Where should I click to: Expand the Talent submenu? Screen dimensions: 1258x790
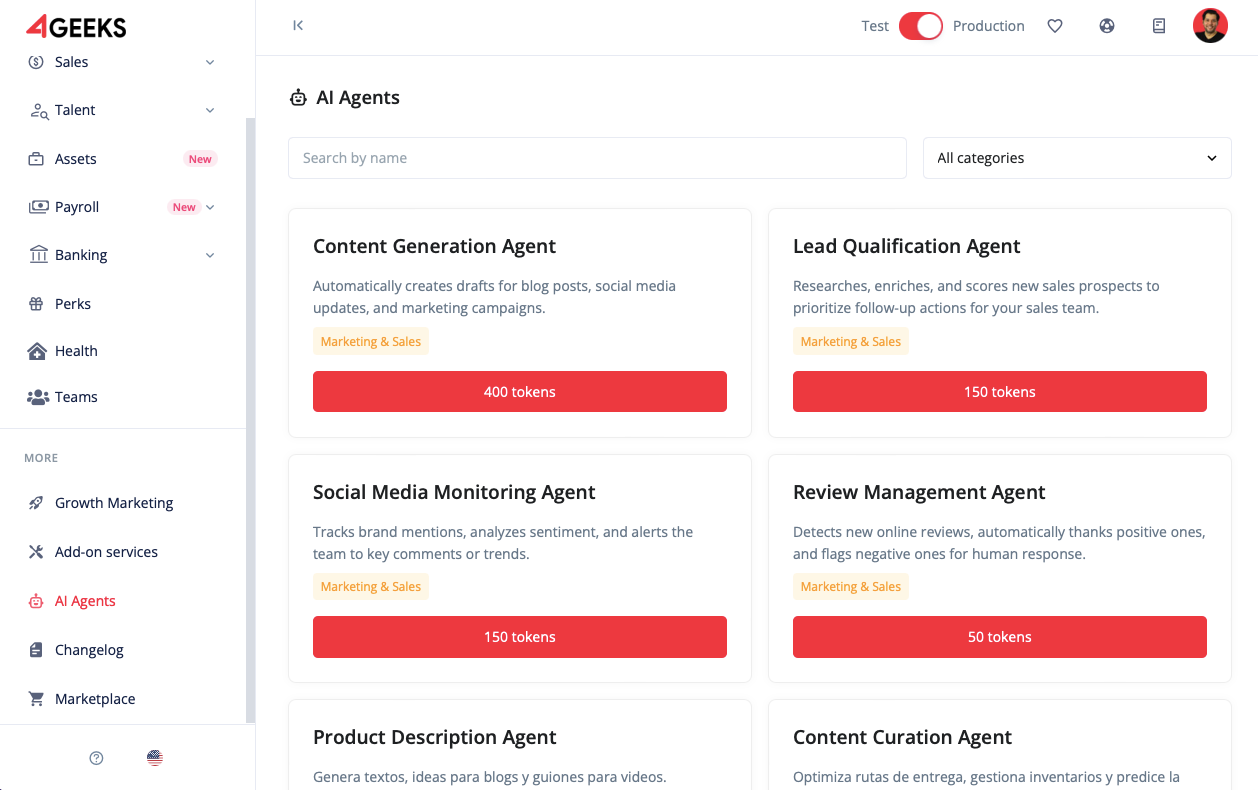210,110
